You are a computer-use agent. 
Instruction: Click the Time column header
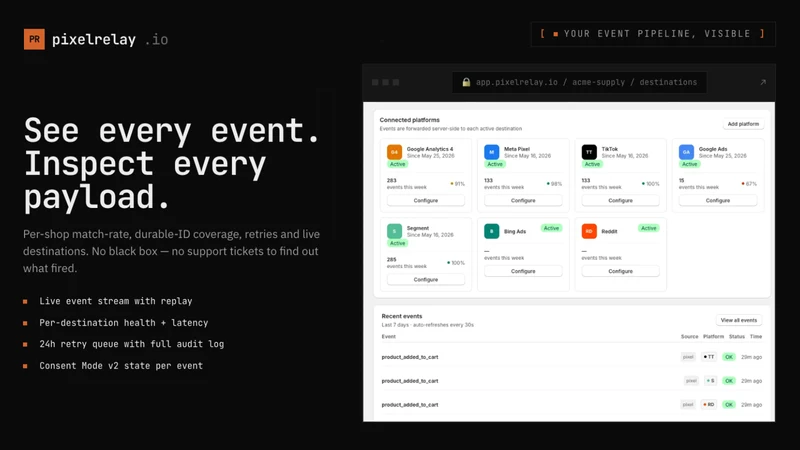pos(756,337)
